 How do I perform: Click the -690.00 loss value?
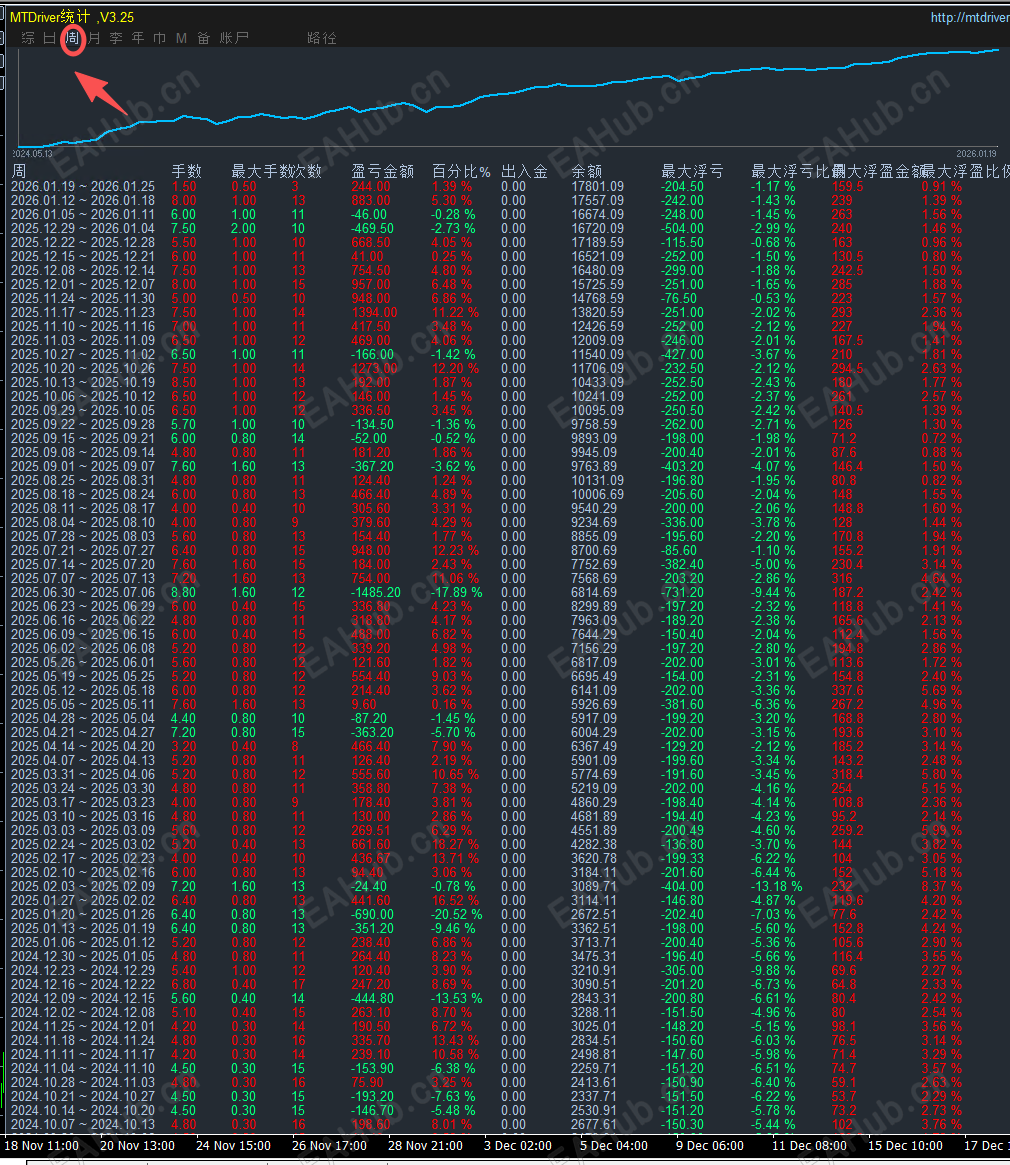click(372, 915)
